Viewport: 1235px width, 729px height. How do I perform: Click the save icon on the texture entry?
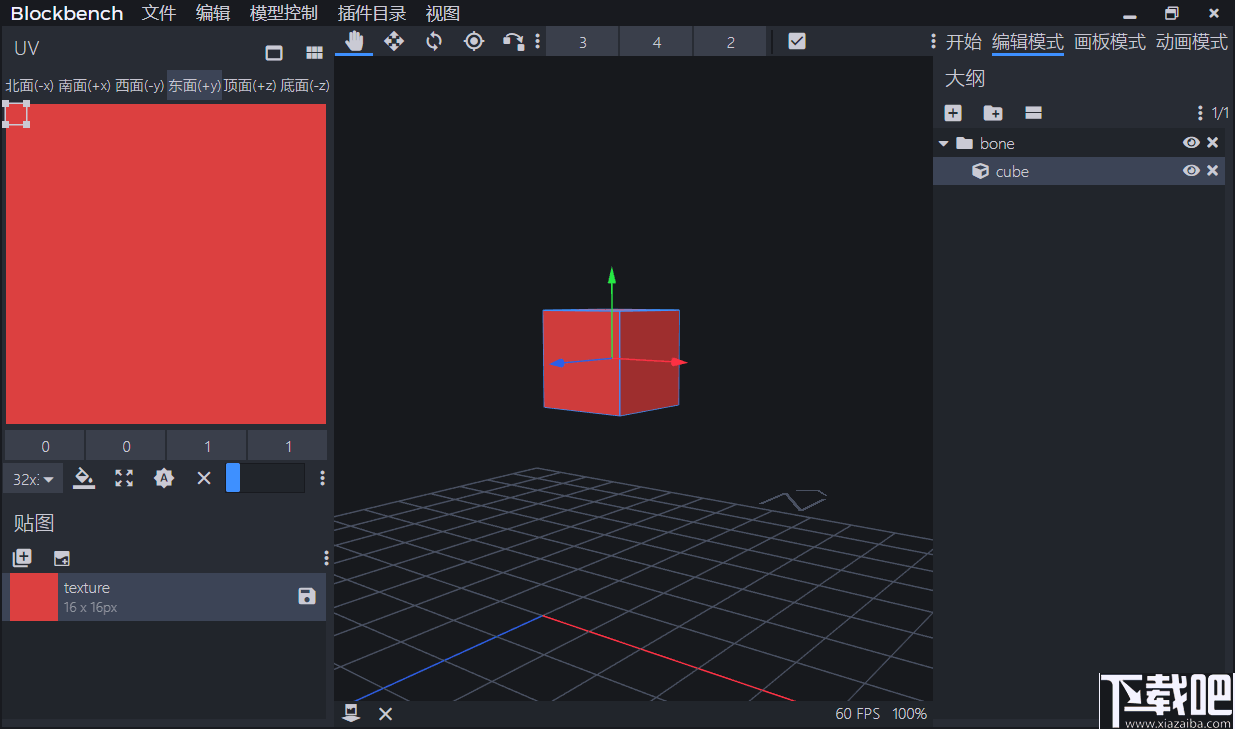305,597
